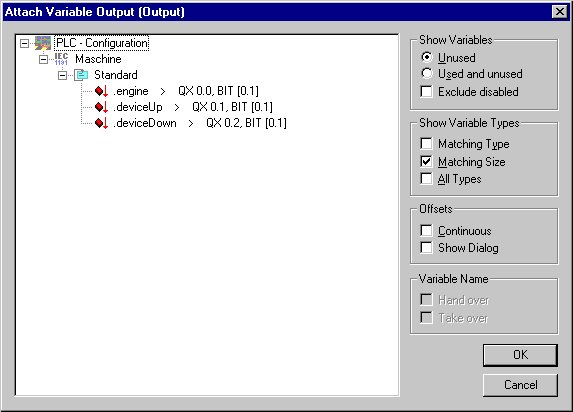Screen dimensions: 573x412
Task: Select the Unused radio button
Action: 426,57
